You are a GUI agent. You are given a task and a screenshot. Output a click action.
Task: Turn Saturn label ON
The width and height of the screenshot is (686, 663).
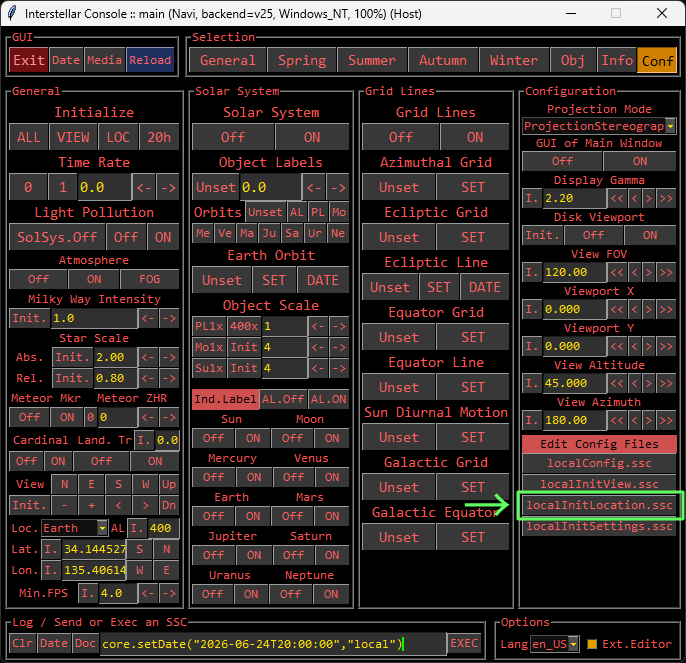(332, 555)
